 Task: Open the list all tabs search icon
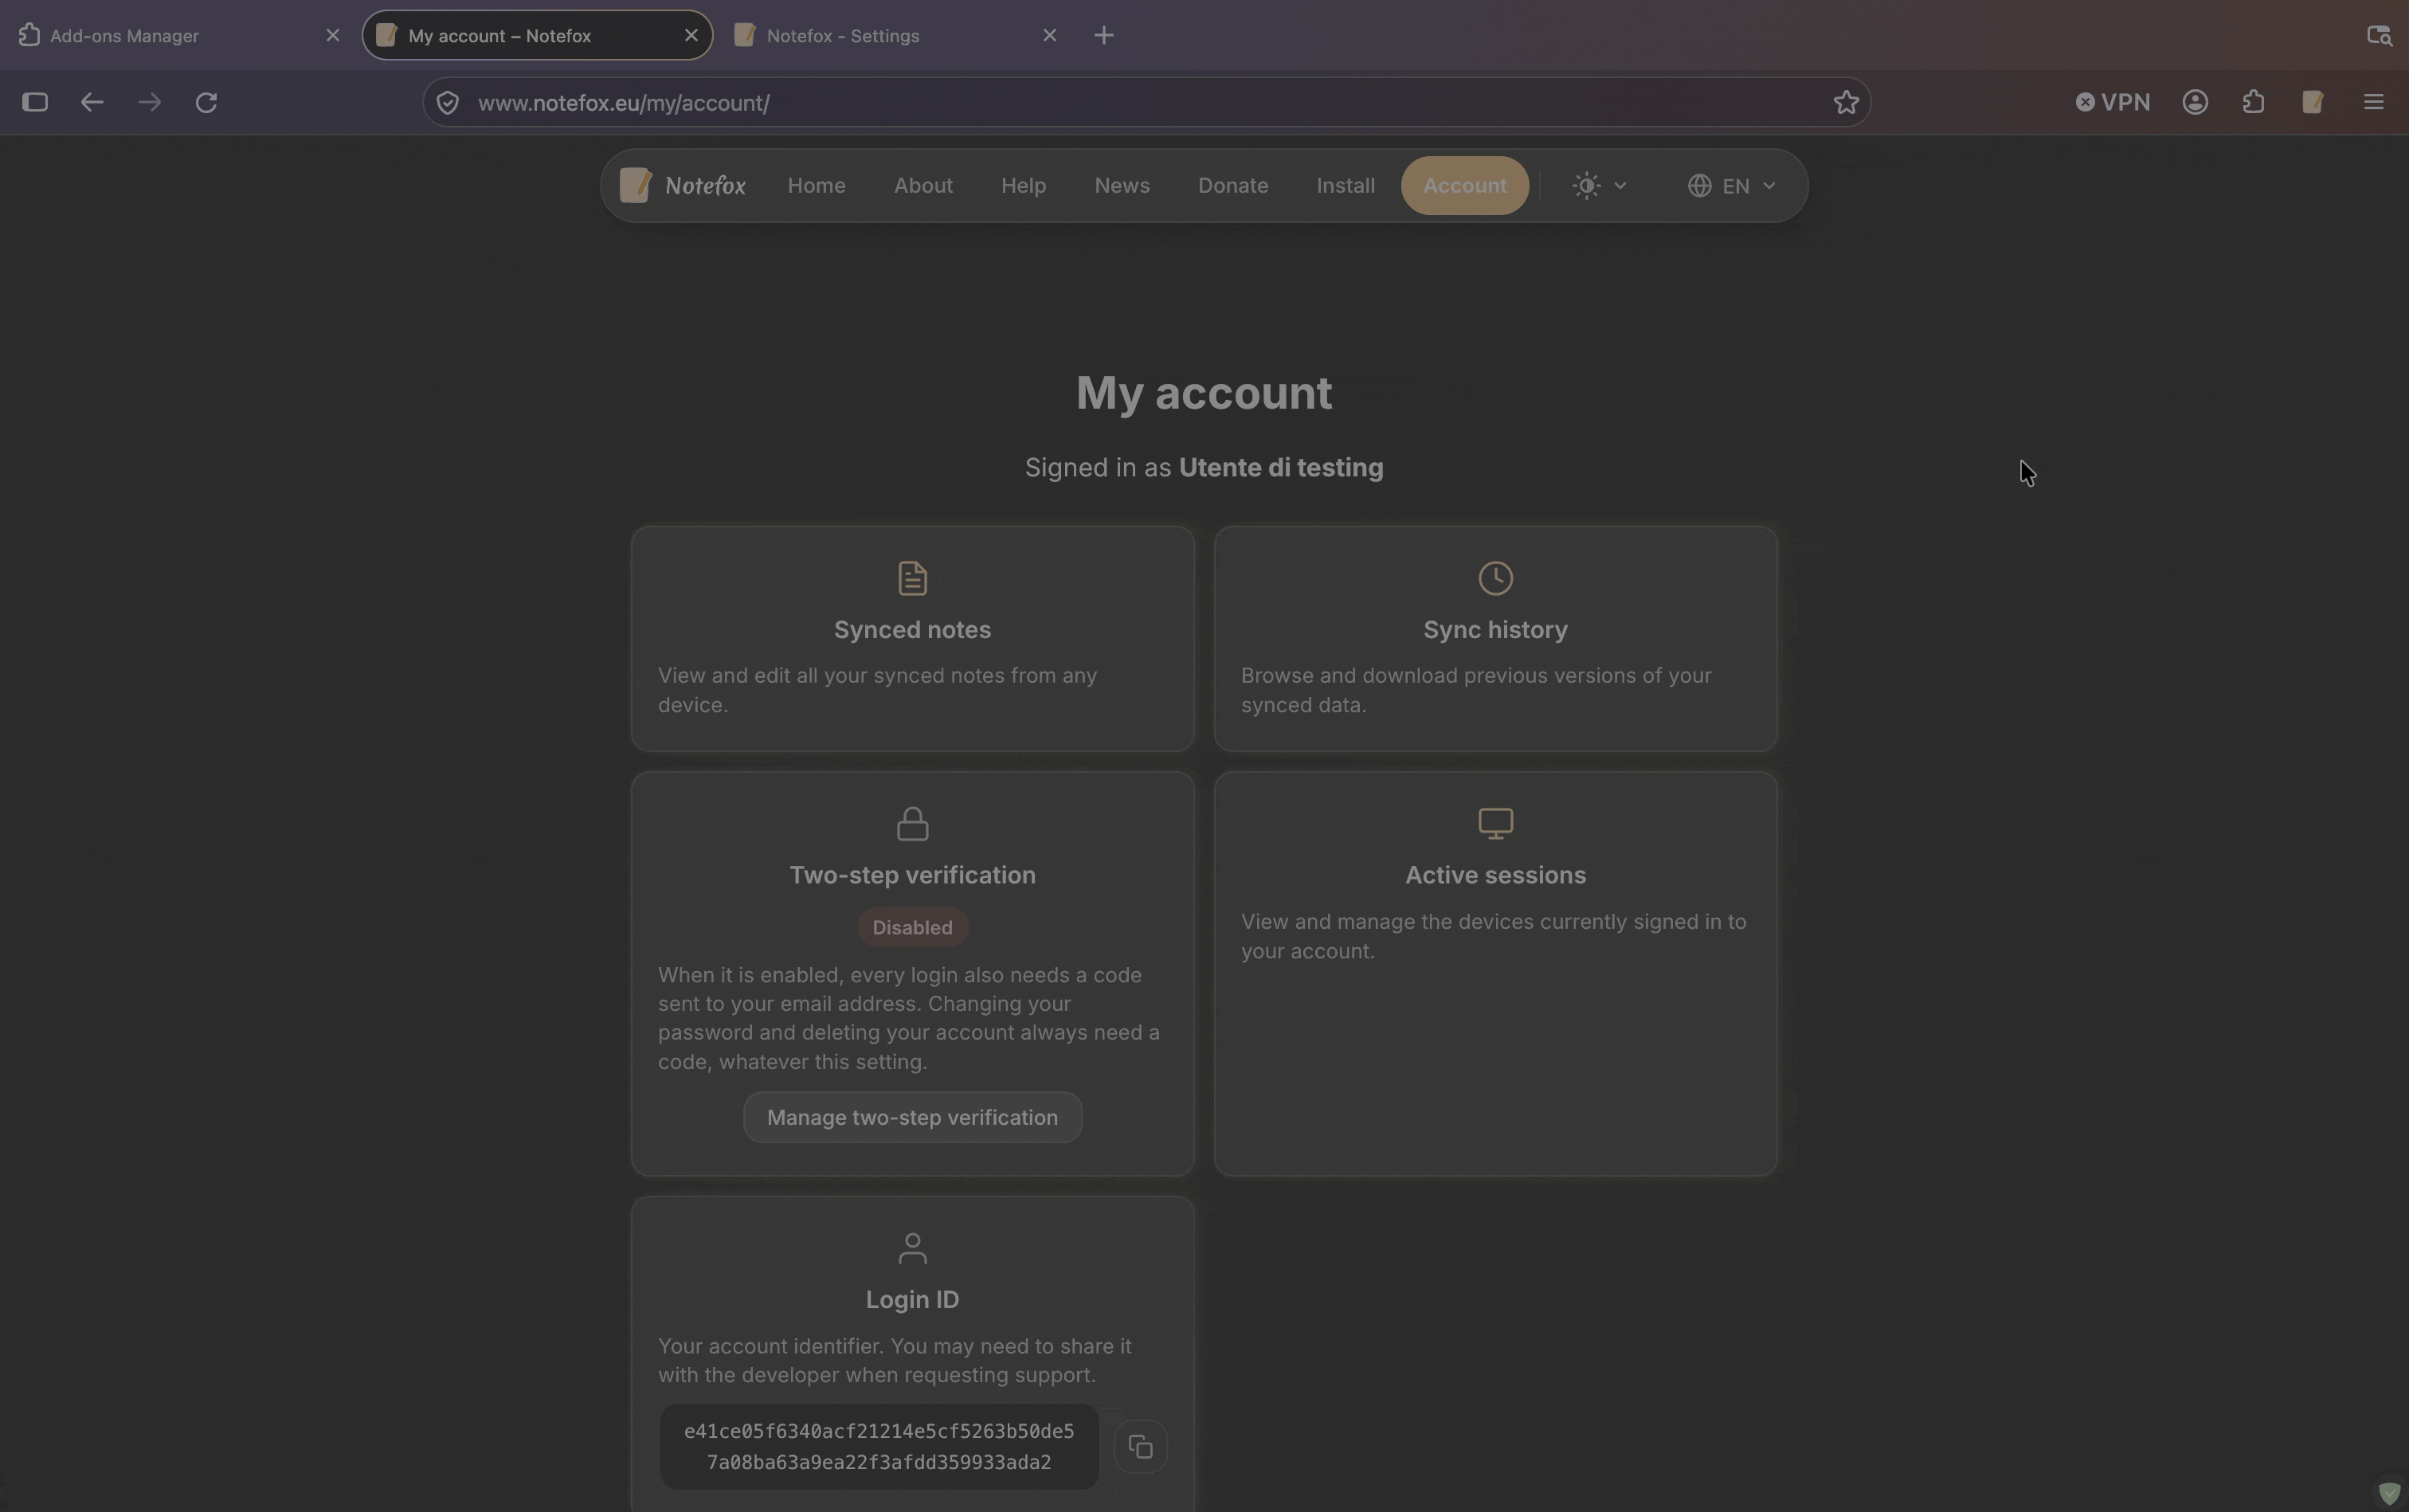coord(2379,35)
